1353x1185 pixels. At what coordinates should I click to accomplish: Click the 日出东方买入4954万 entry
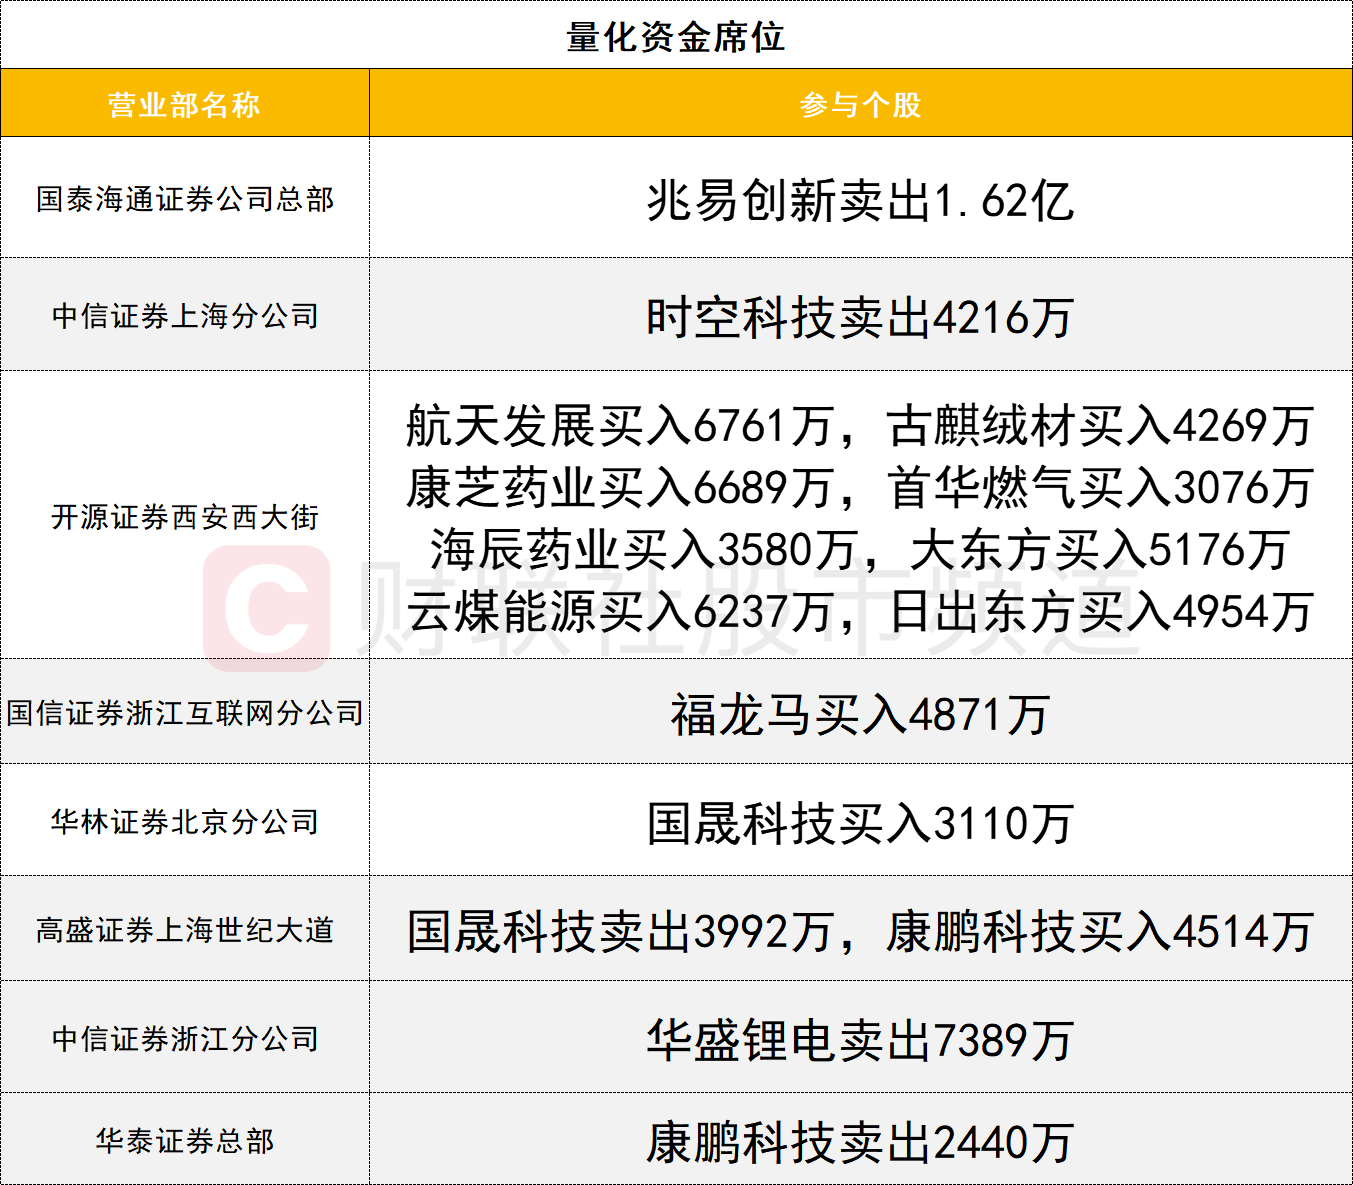(x=1100, y=612)
